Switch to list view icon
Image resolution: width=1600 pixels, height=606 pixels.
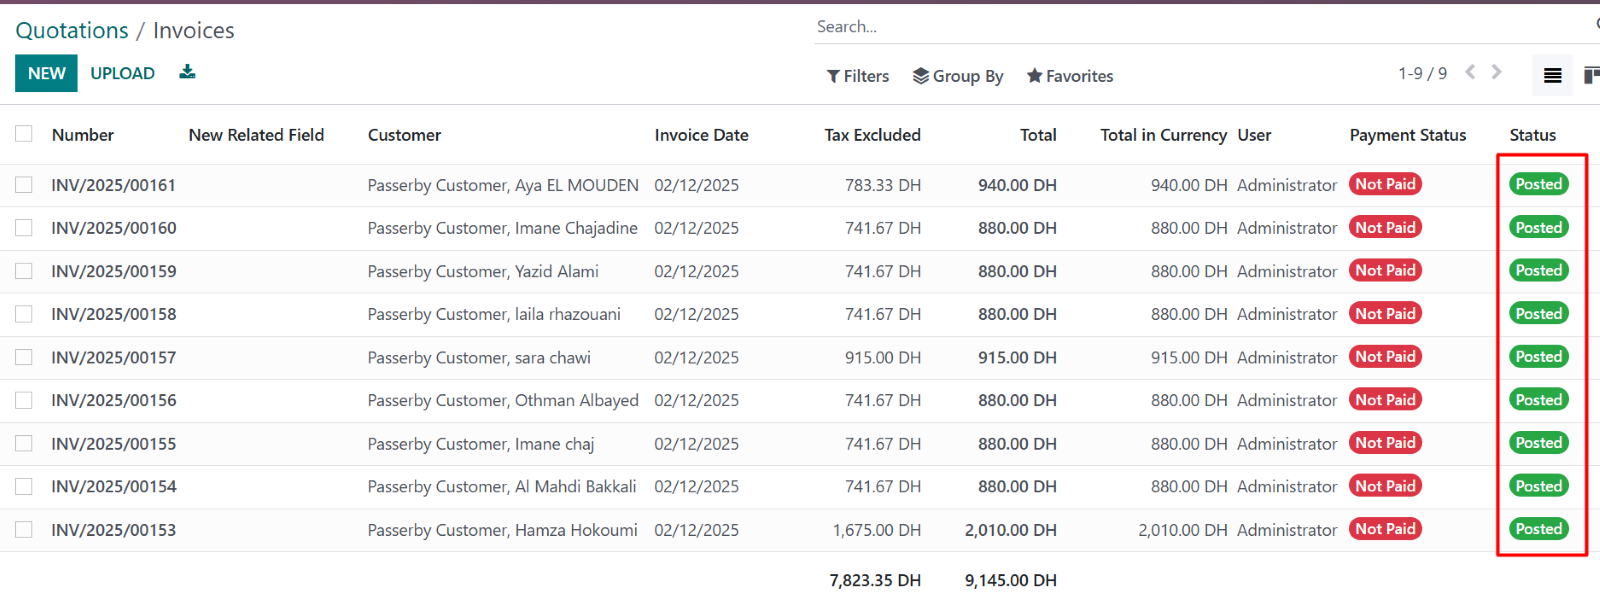click(x=1552, y=75)
